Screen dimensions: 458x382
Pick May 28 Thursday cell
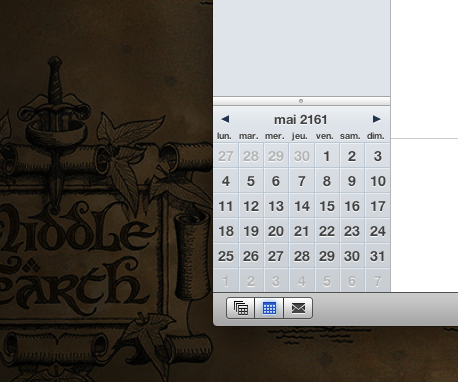302,256
